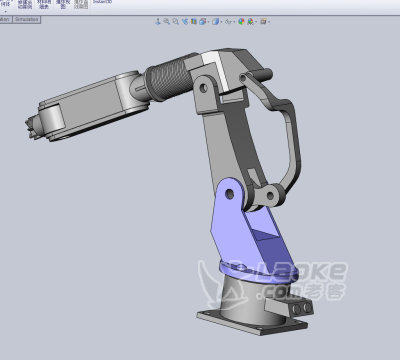The image size is (400, 360).
Task: Expand the Hide/Show Items dropdown arrow
Action: click(x=234, y=22)
